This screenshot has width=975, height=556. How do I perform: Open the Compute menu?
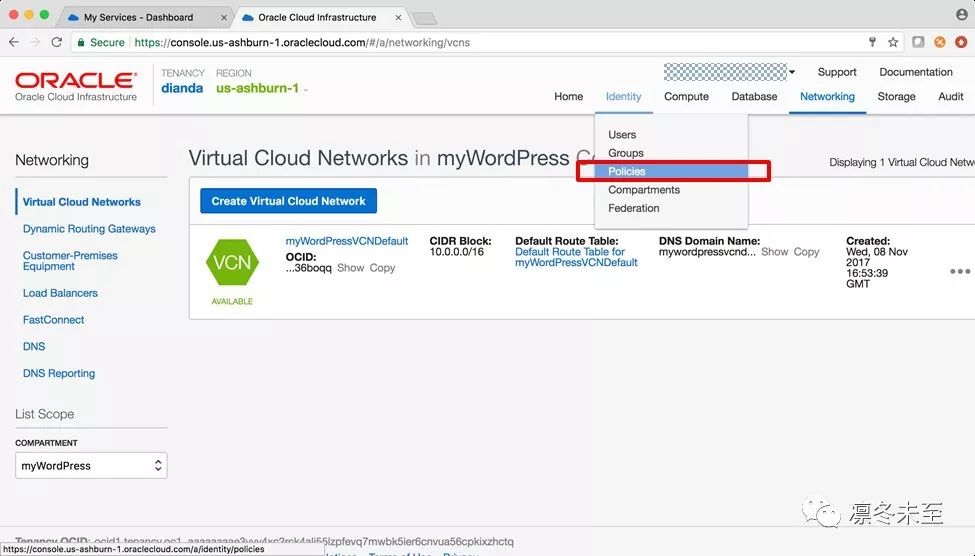686,96
